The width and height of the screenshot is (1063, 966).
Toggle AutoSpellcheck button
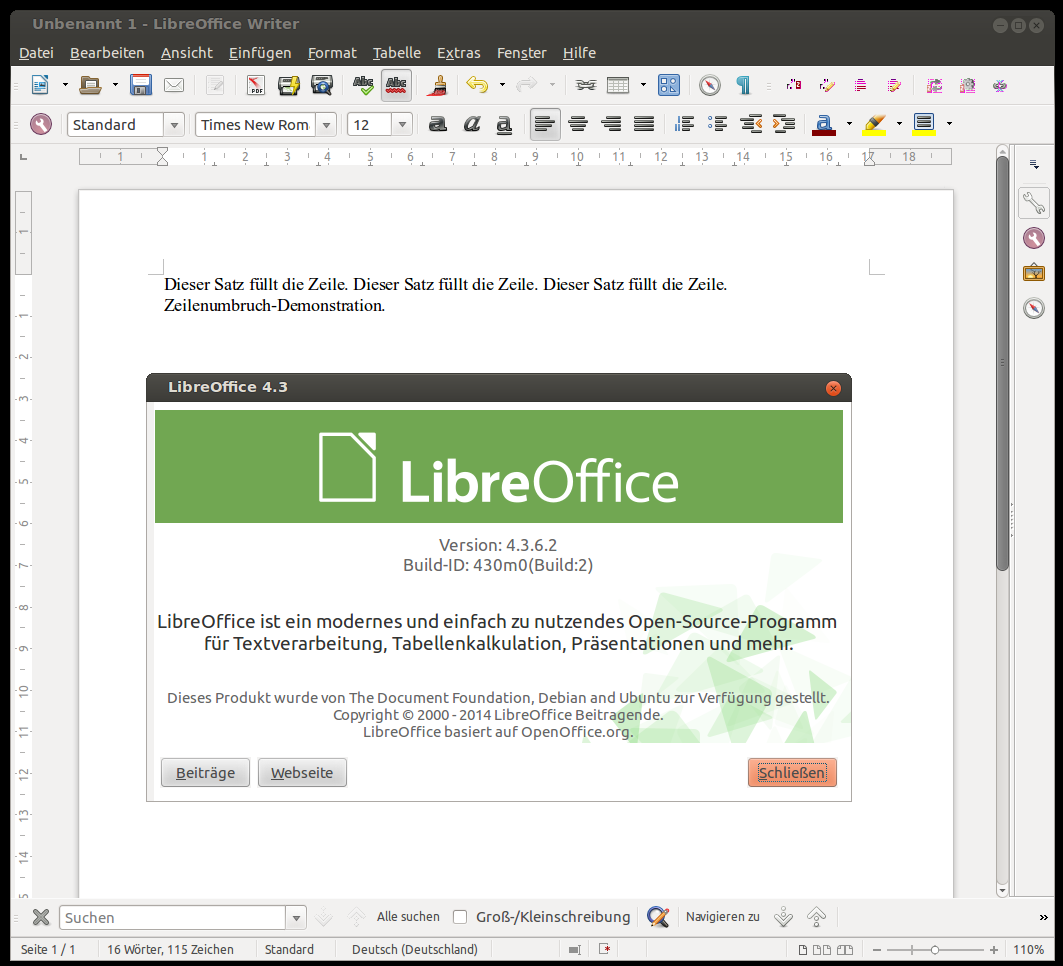click(x=397, y=85)
